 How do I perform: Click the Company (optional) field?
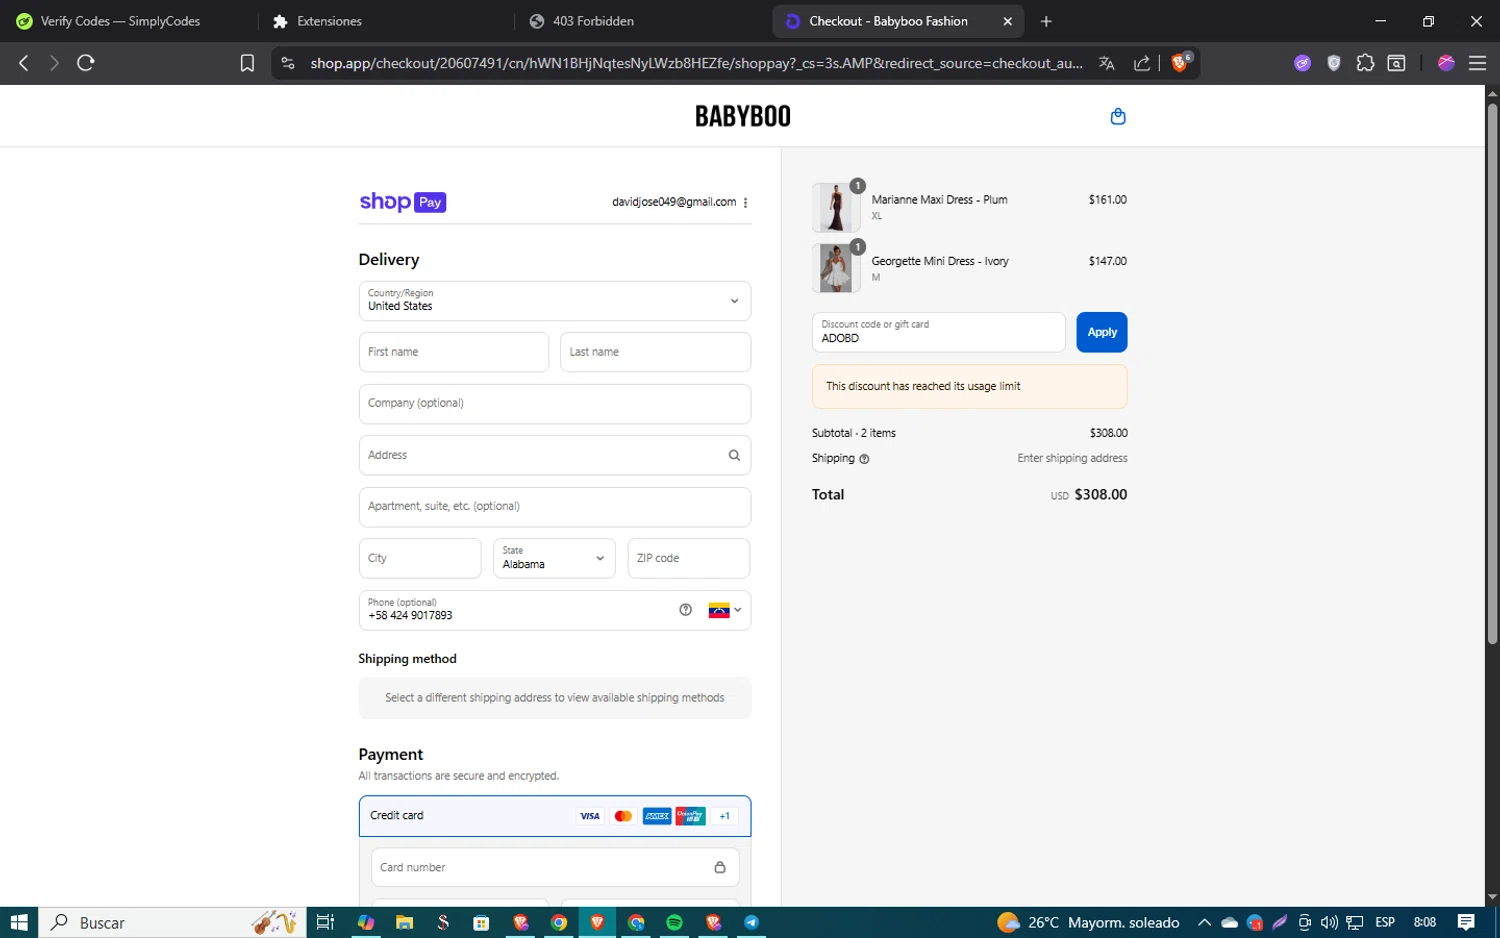(555, 404)
